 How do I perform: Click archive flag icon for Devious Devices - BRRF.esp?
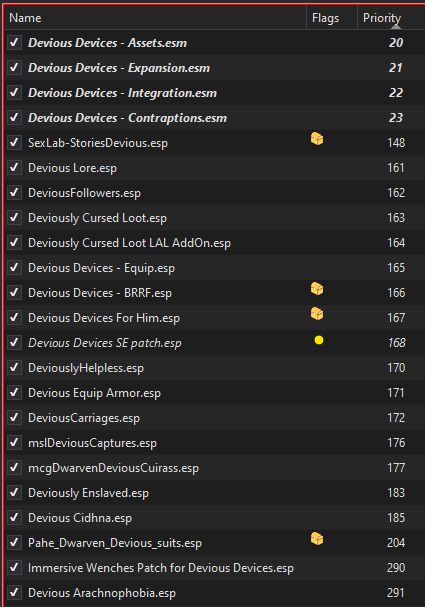pyautogui.click(x=317, y=288)
